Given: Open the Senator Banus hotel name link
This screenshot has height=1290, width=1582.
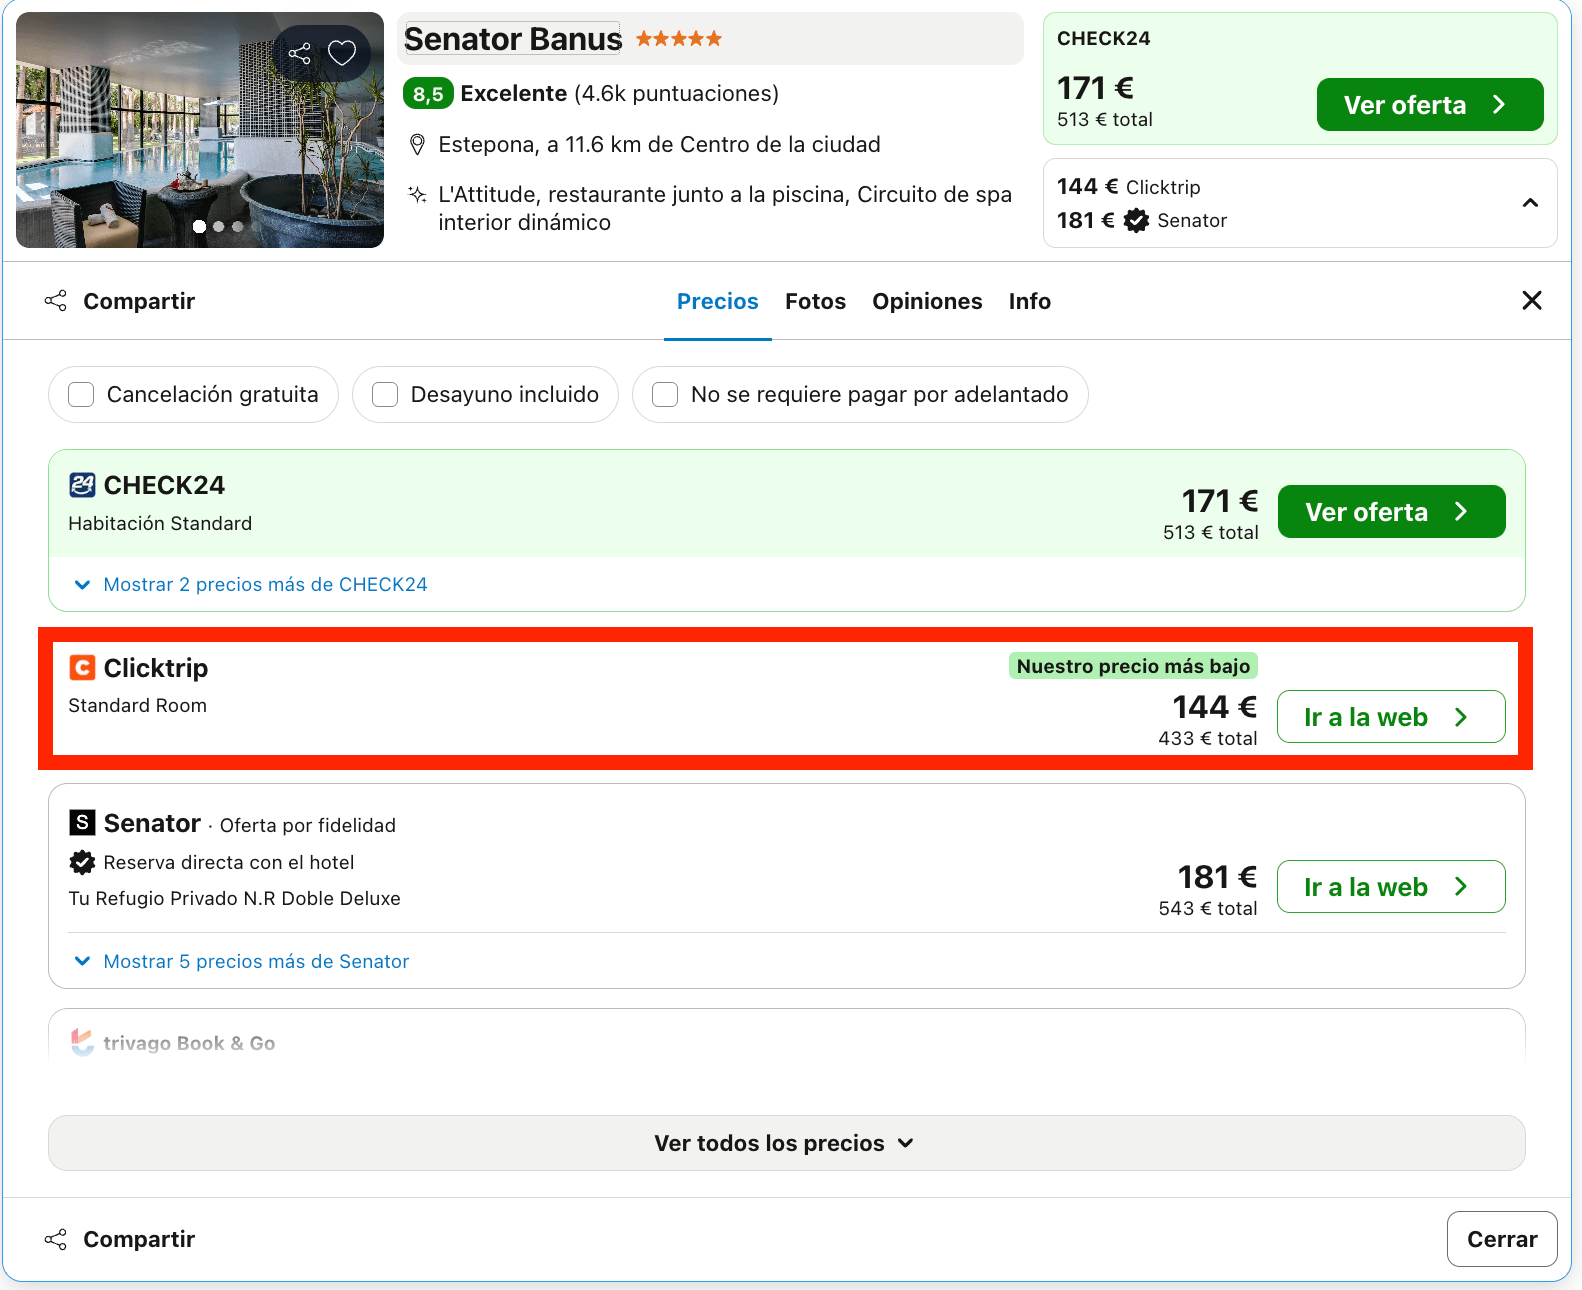Looking at the screenshot, I should [513, 39].
